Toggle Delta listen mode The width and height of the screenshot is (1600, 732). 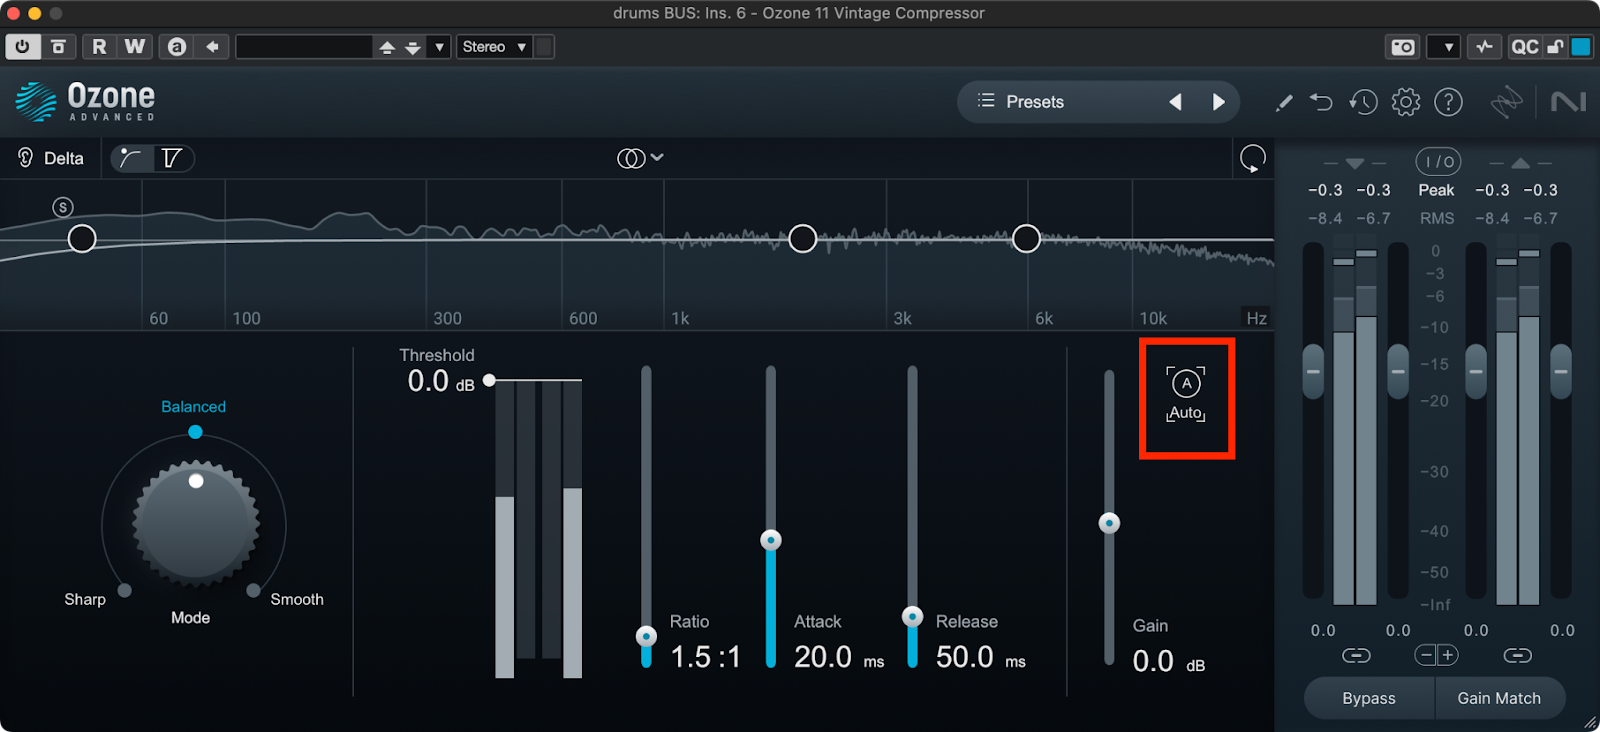[51, 158]
